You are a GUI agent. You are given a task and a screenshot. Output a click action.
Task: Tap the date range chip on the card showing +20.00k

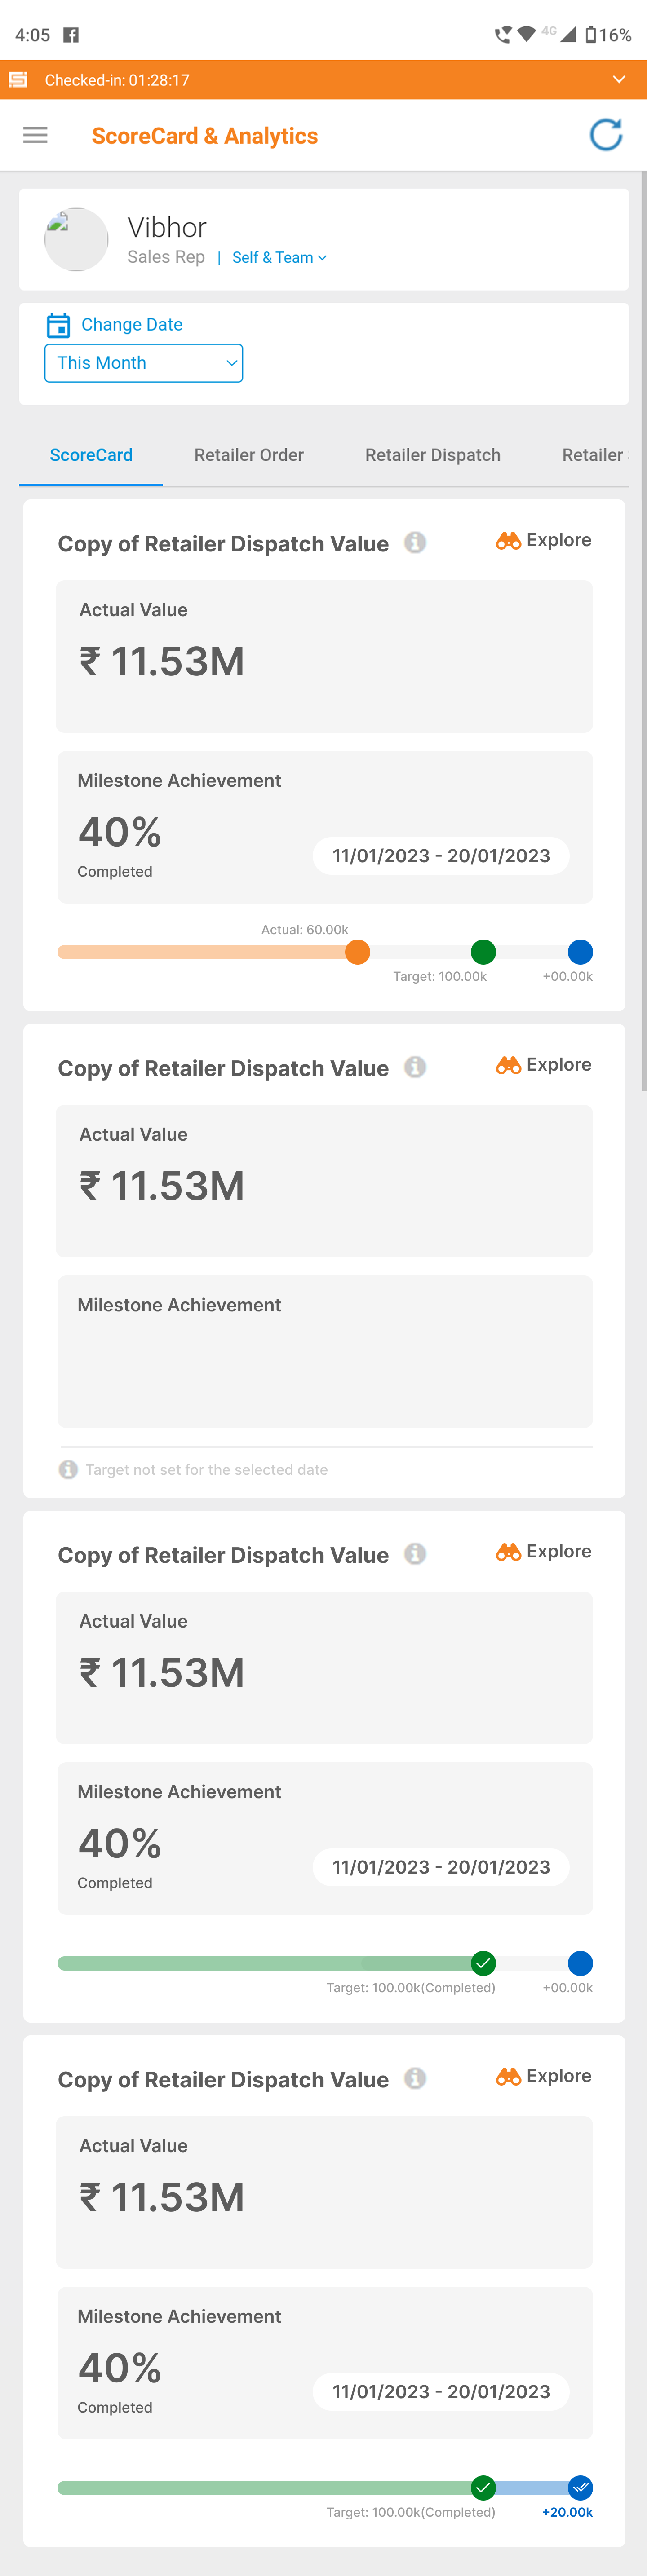(x=441, y=2391)
